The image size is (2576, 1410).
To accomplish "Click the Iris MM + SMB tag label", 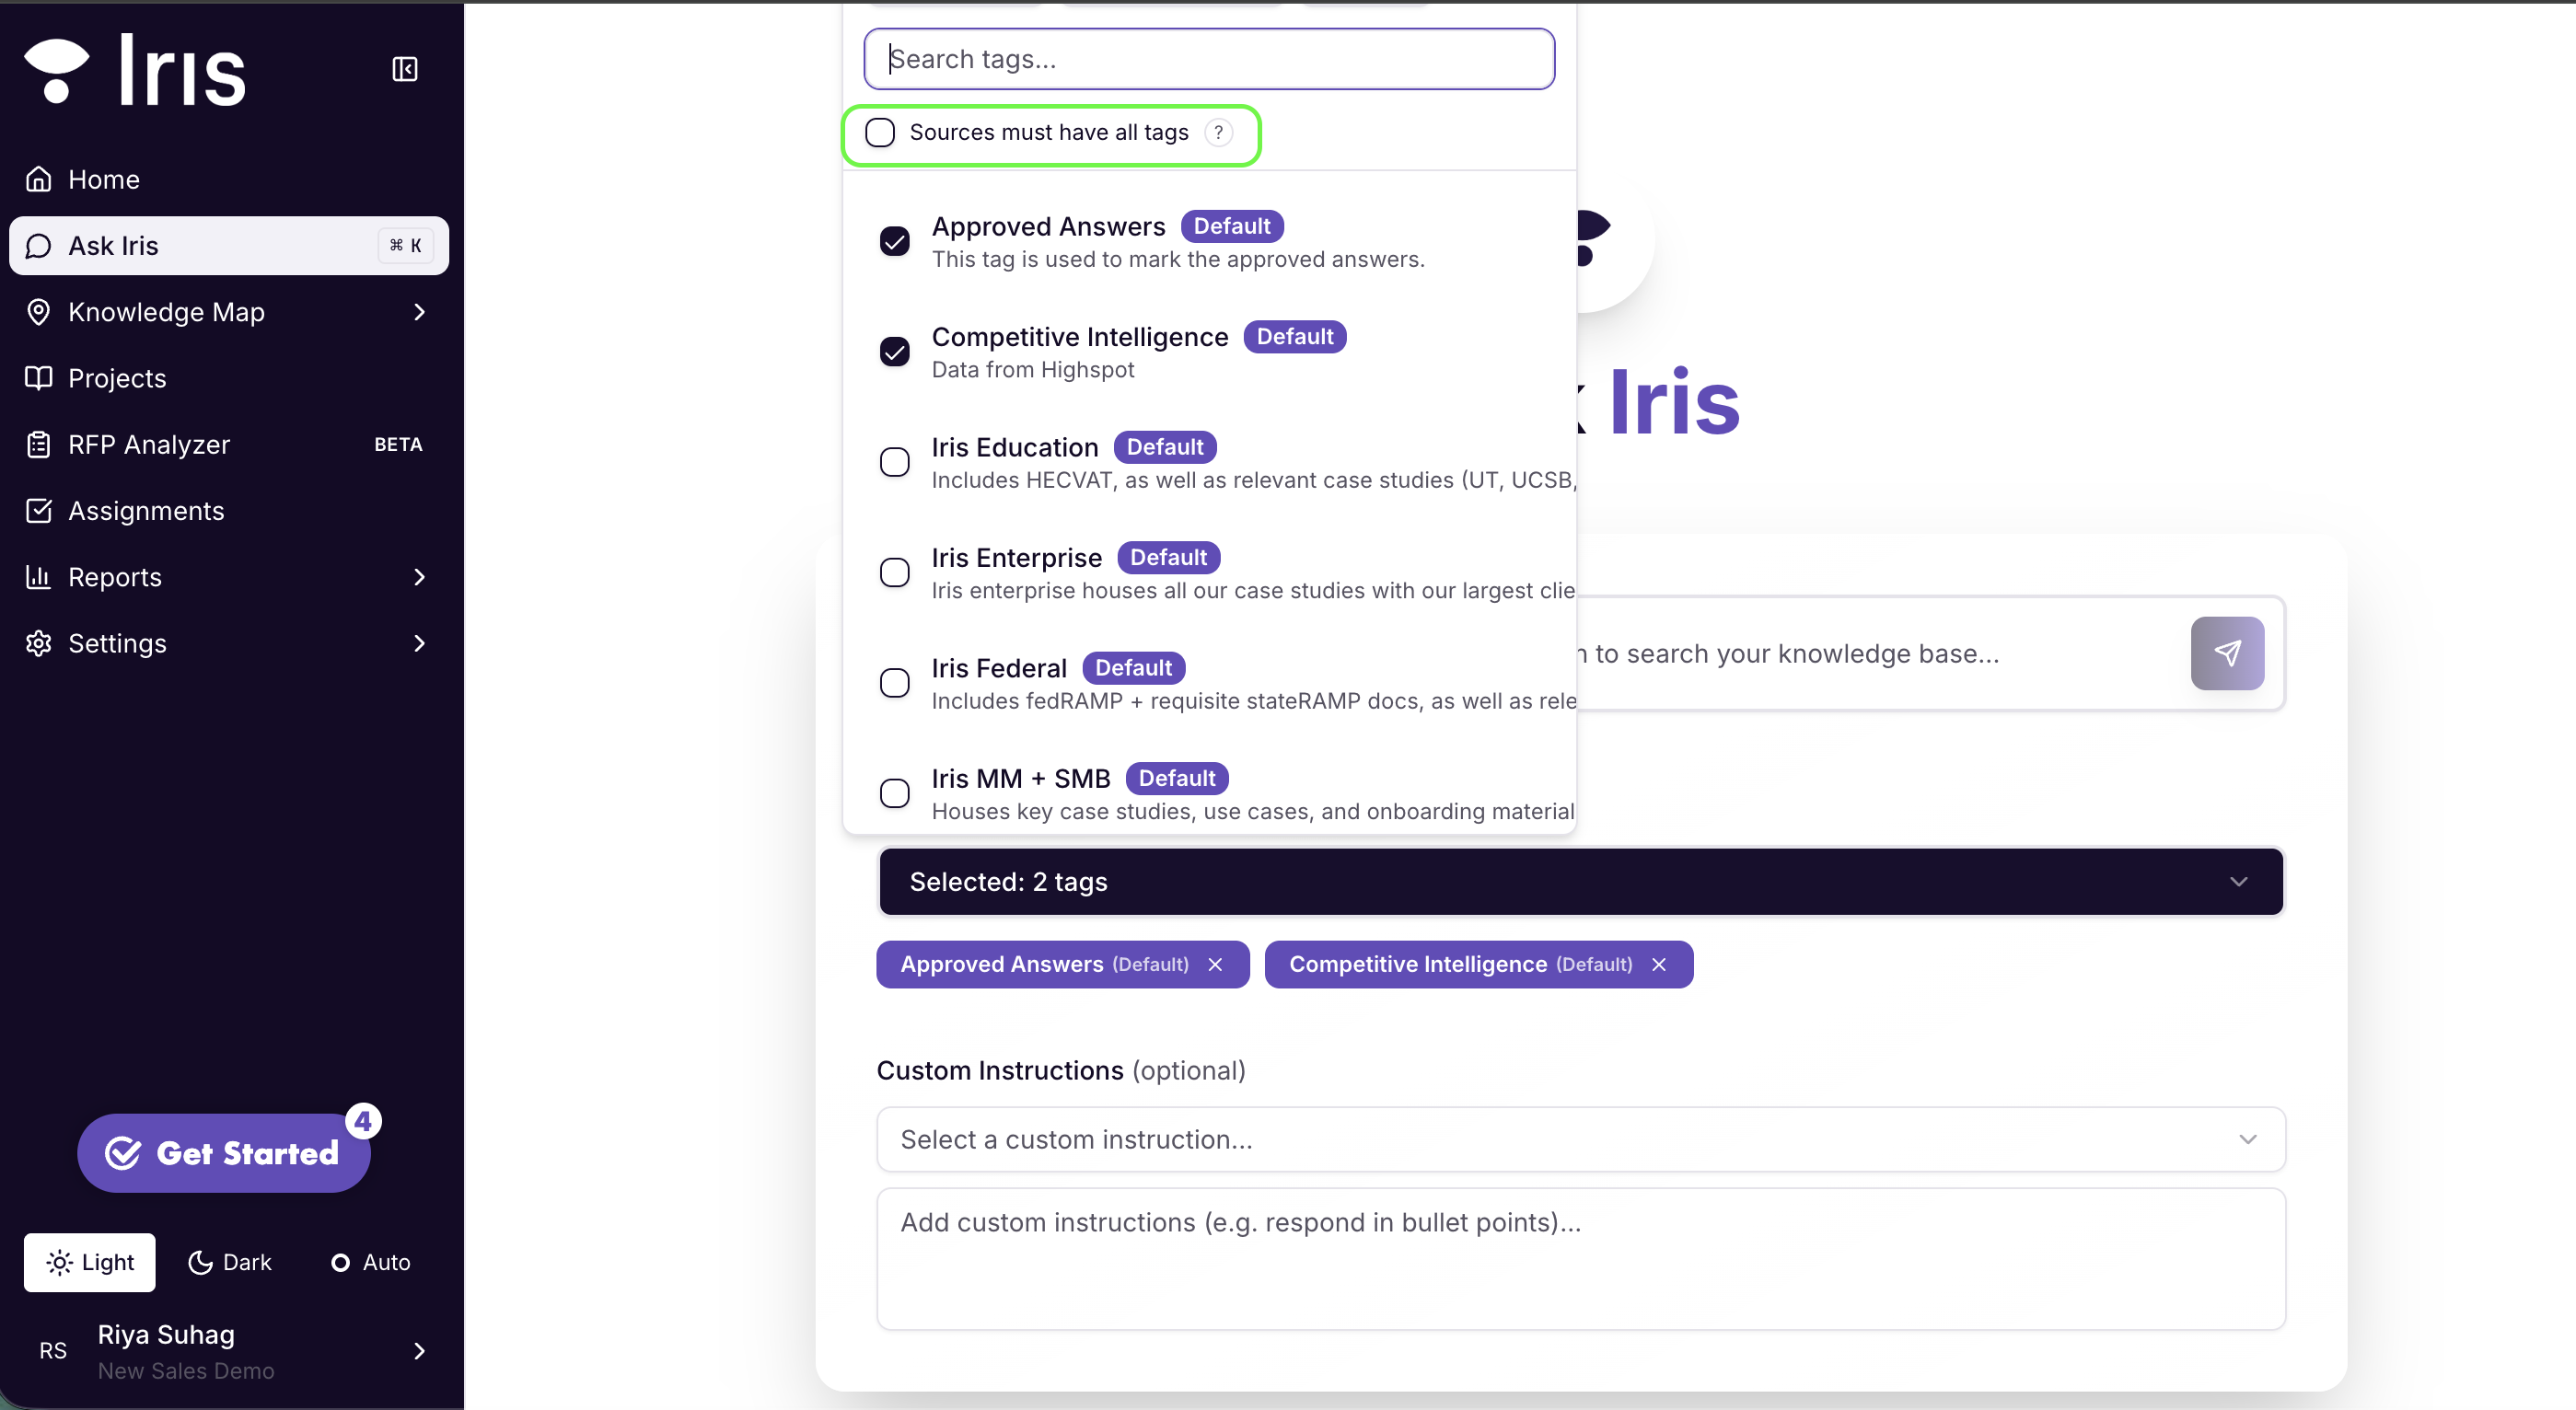I will click(x=1021, y=778).
